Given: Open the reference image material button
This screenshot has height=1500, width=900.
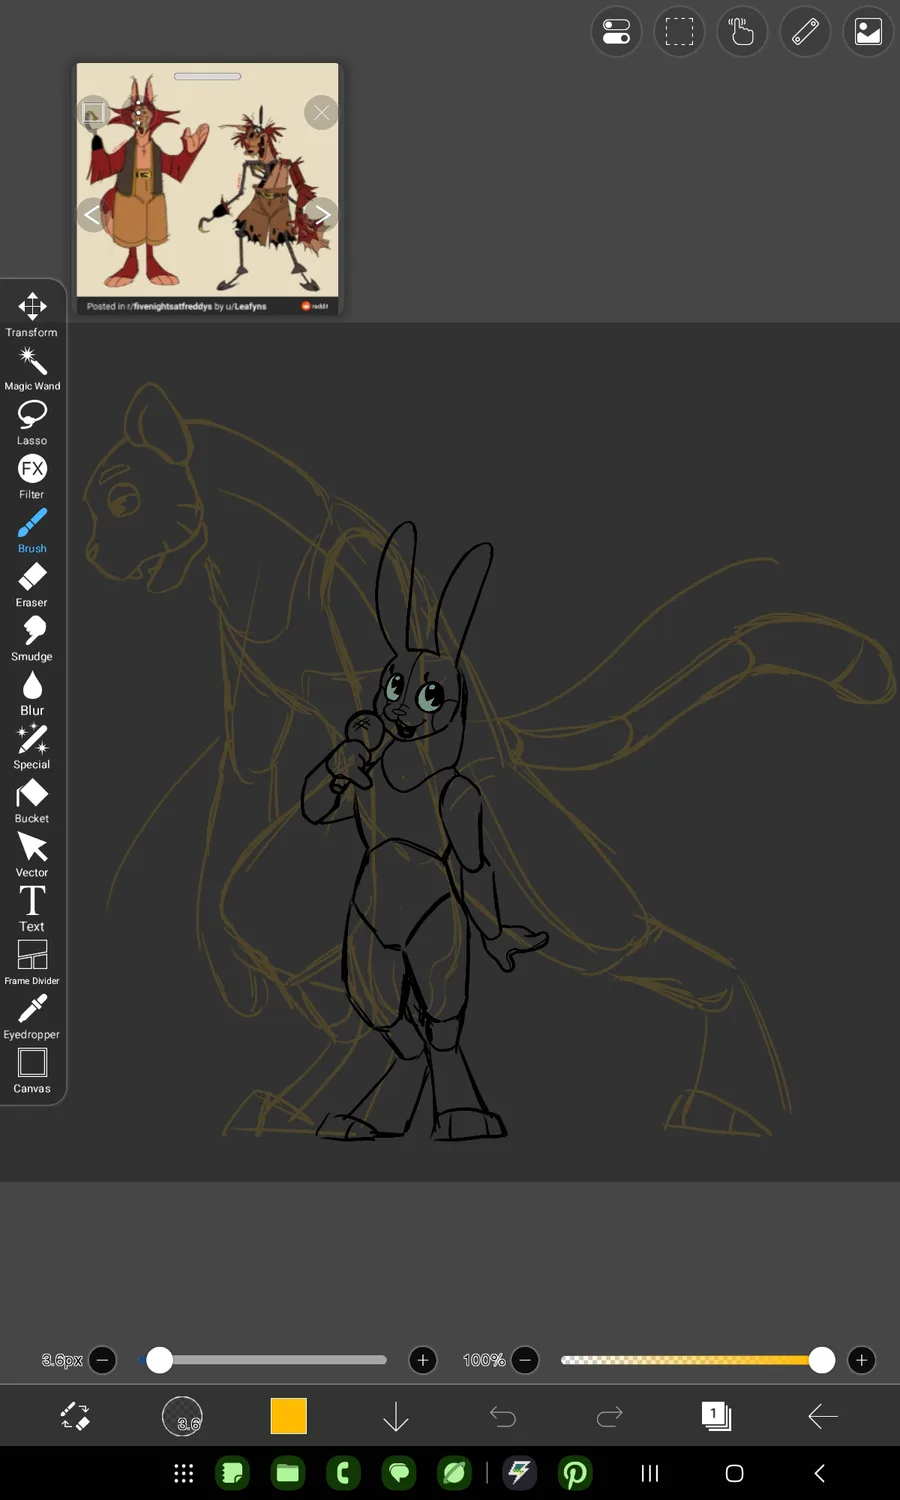Looking at the screenshot, I should click(868, 32).
